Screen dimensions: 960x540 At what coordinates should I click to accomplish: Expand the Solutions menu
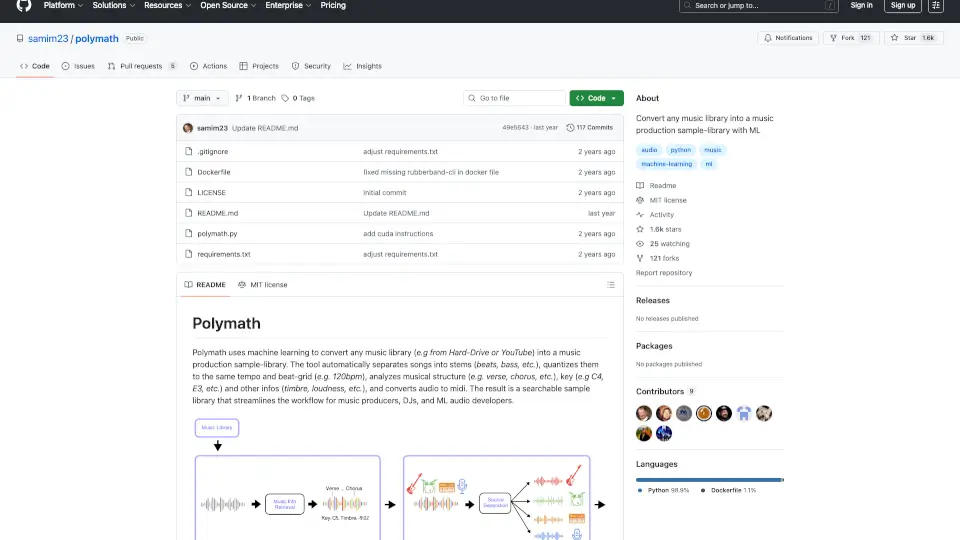[x=113, y=6]
